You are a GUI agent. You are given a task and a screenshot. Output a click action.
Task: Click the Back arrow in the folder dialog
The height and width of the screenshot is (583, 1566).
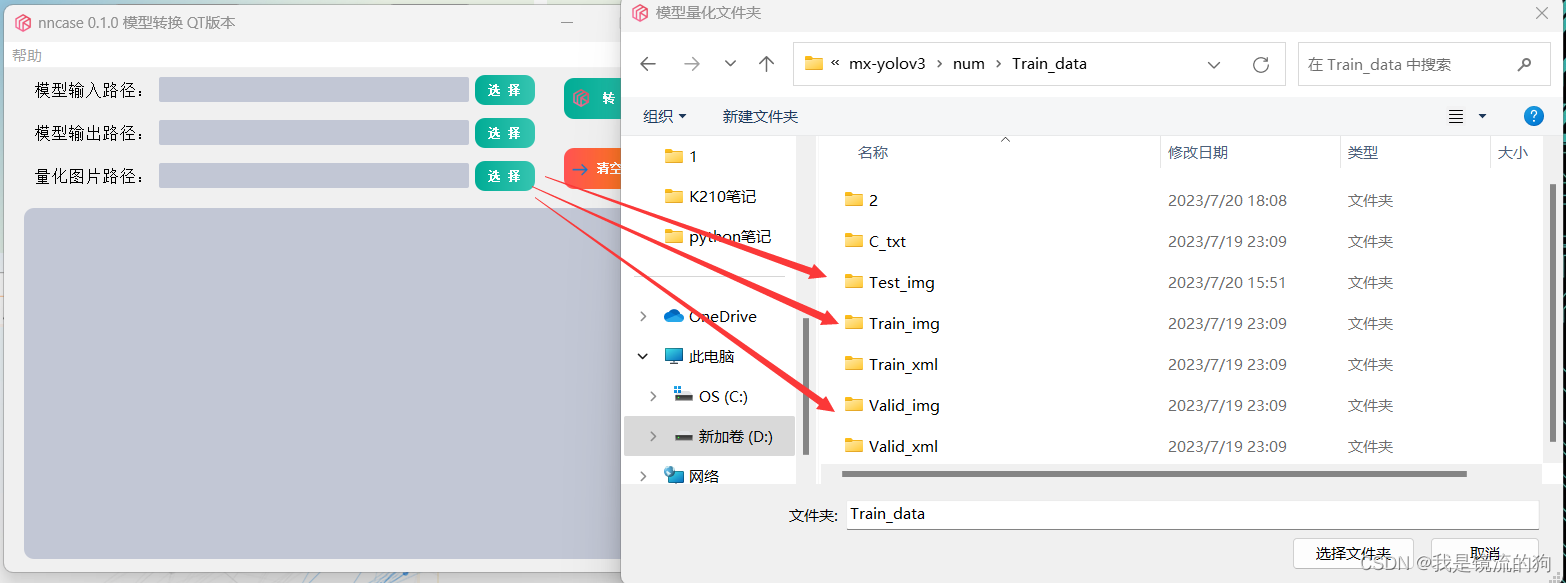[x=648, y=64]
